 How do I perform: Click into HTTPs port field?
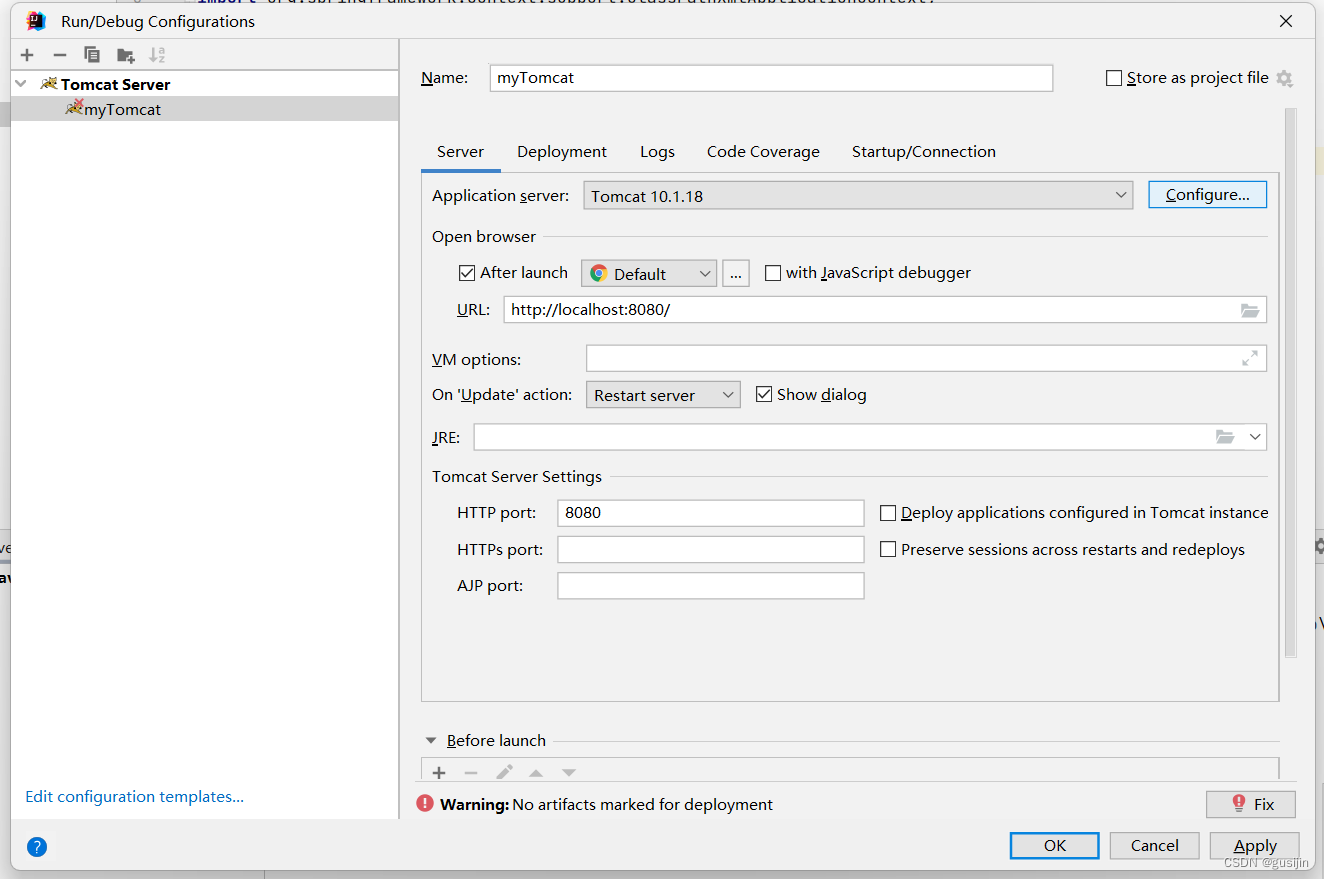click(x=711, y=549)
